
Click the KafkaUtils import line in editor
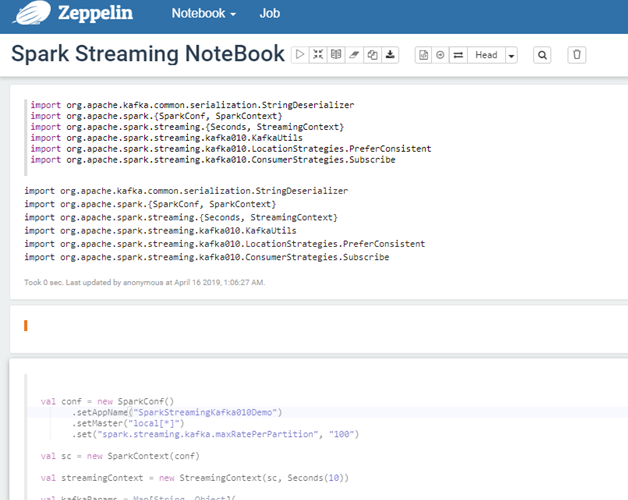coord(167,138)
